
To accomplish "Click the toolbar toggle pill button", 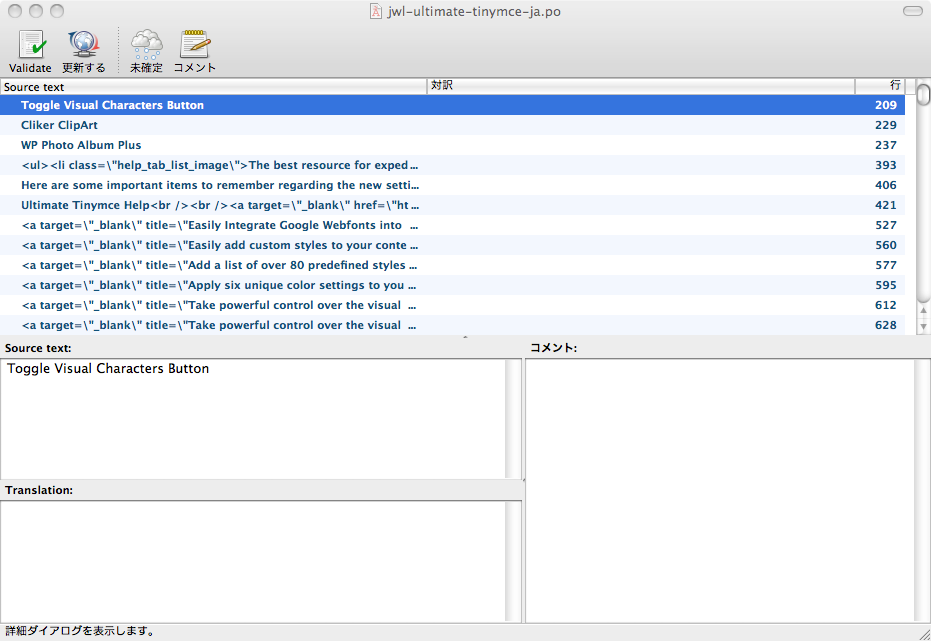I will tap(912, 11).
